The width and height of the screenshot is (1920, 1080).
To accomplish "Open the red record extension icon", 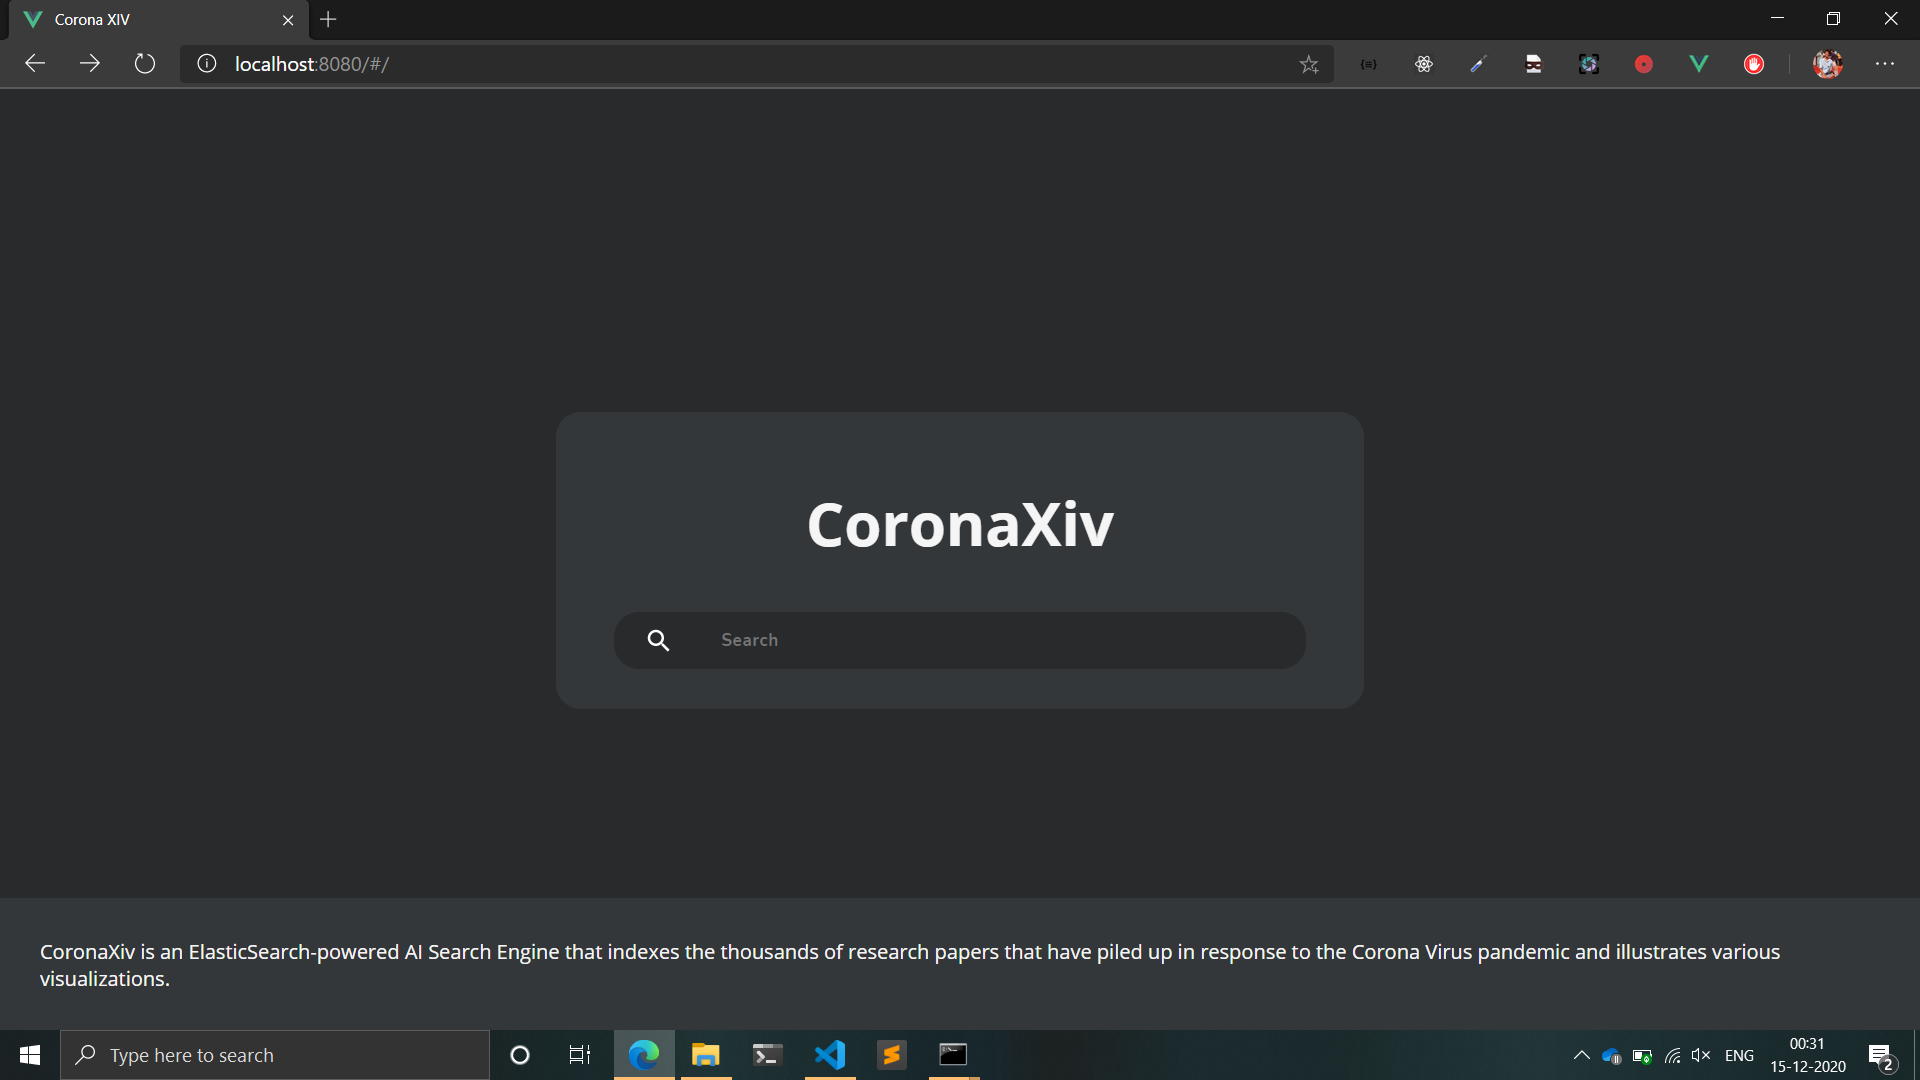I will tap(1643, 64).
